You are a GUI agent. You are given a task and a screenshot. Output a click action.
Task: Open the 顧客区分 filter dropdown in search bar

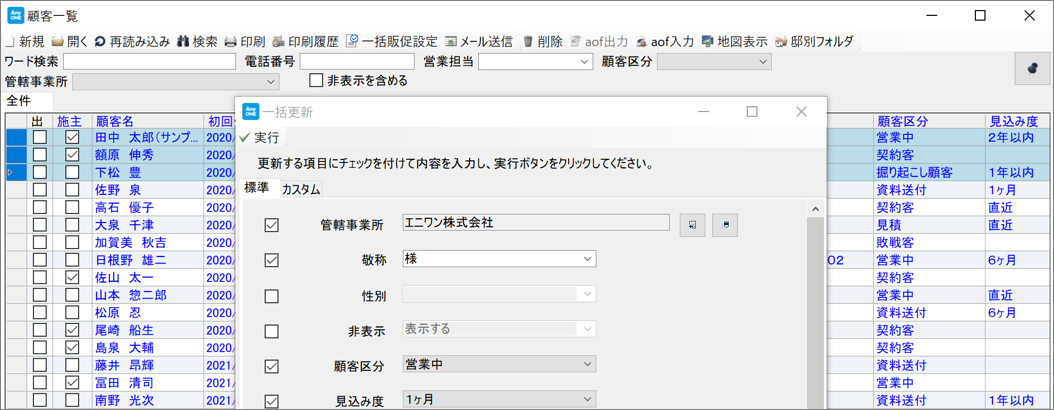point(763,62)
